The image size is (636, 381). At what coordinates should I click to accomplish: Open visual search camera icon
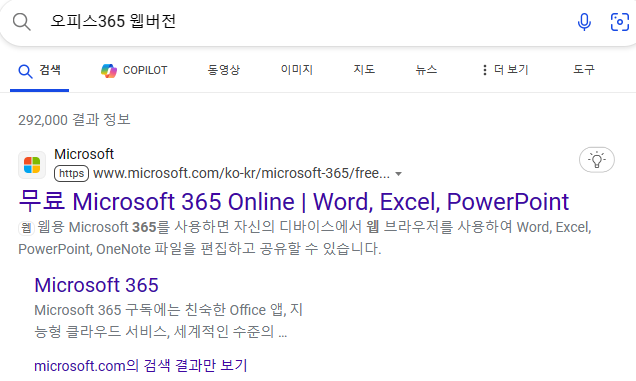pyautogui.click(x=620, y=22)
